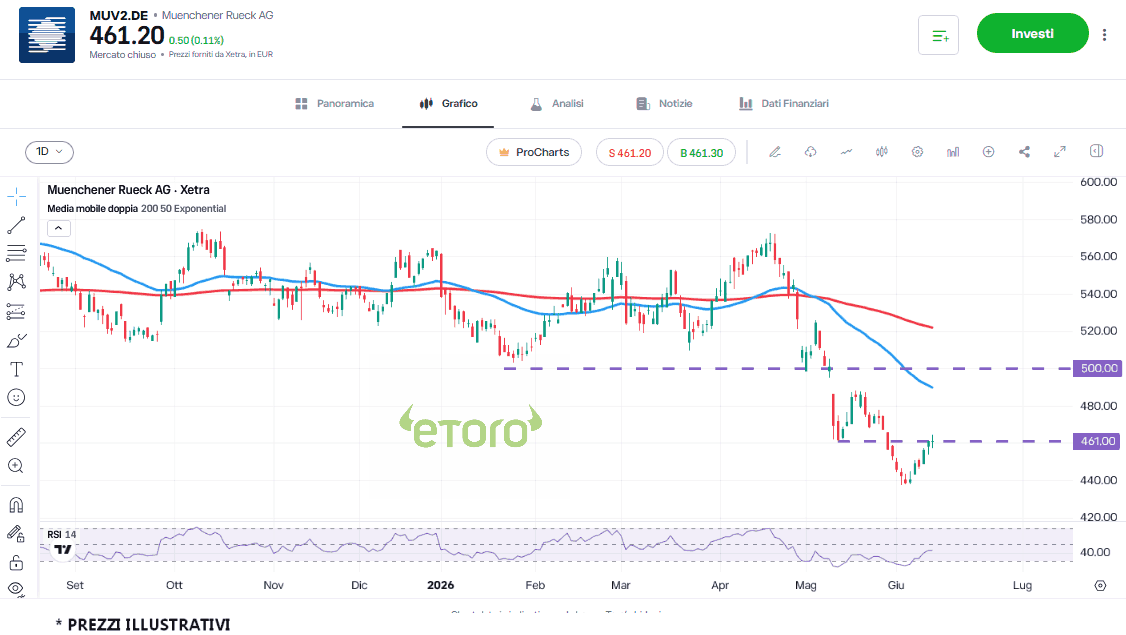Toggle visibility of all drawings
This screenshot has height=635, width=1126.
point(16,589)
